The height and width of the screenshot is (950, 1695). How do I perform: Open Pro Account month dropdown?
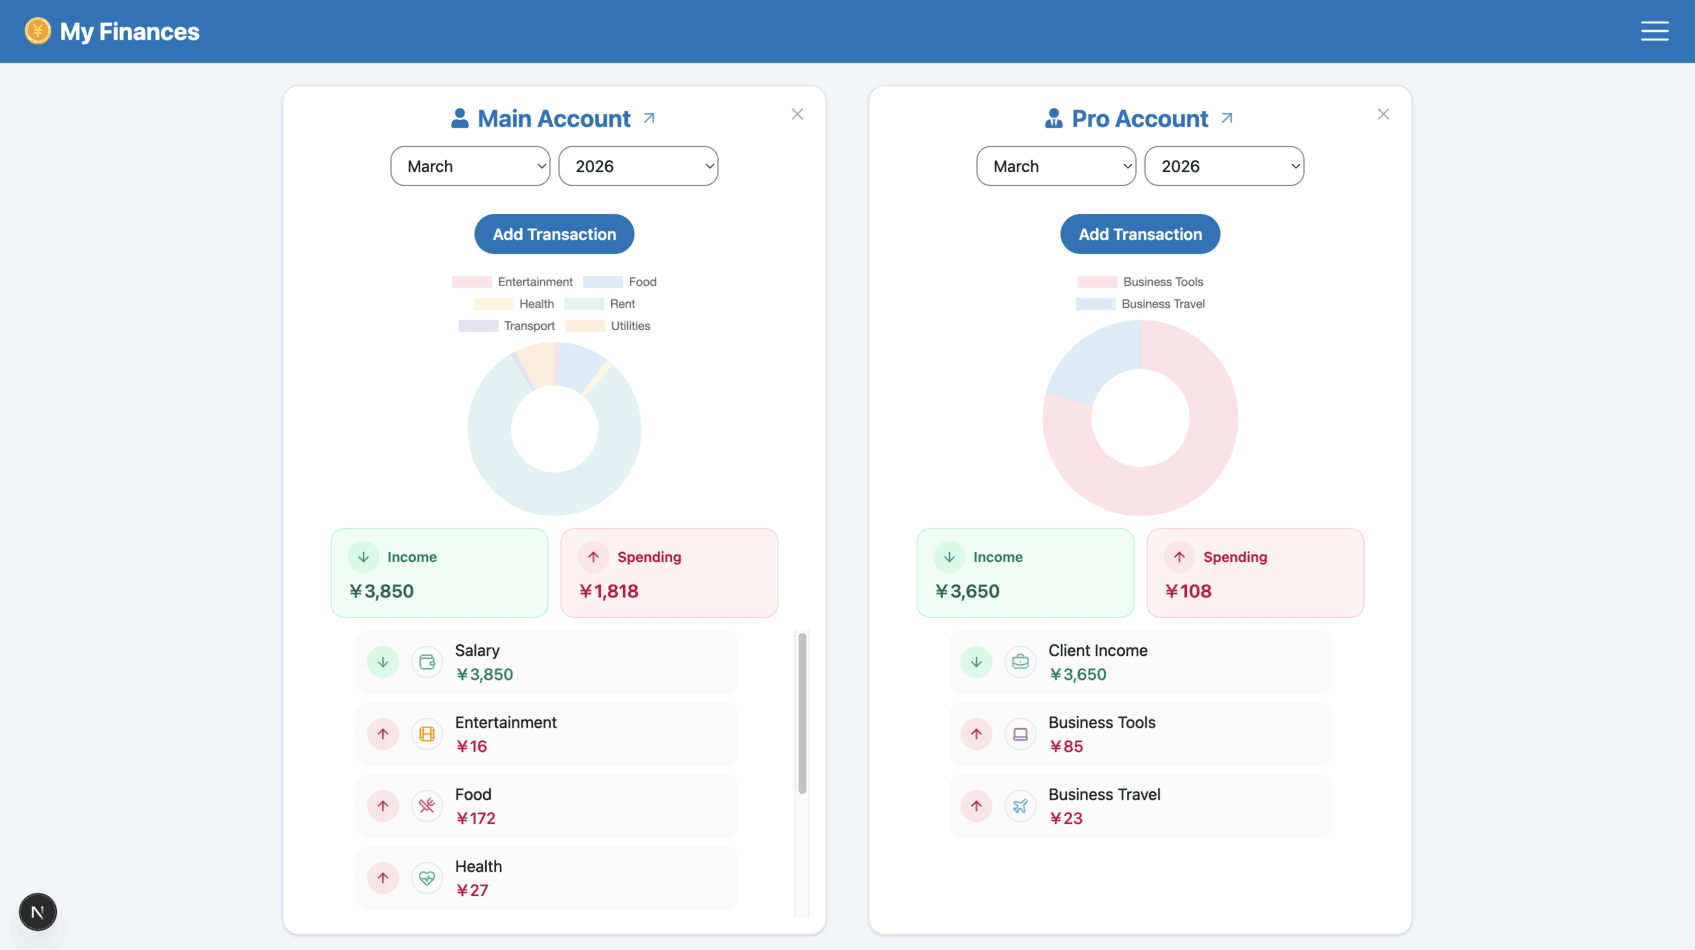pyautogui.click(x=1056, y=166)
